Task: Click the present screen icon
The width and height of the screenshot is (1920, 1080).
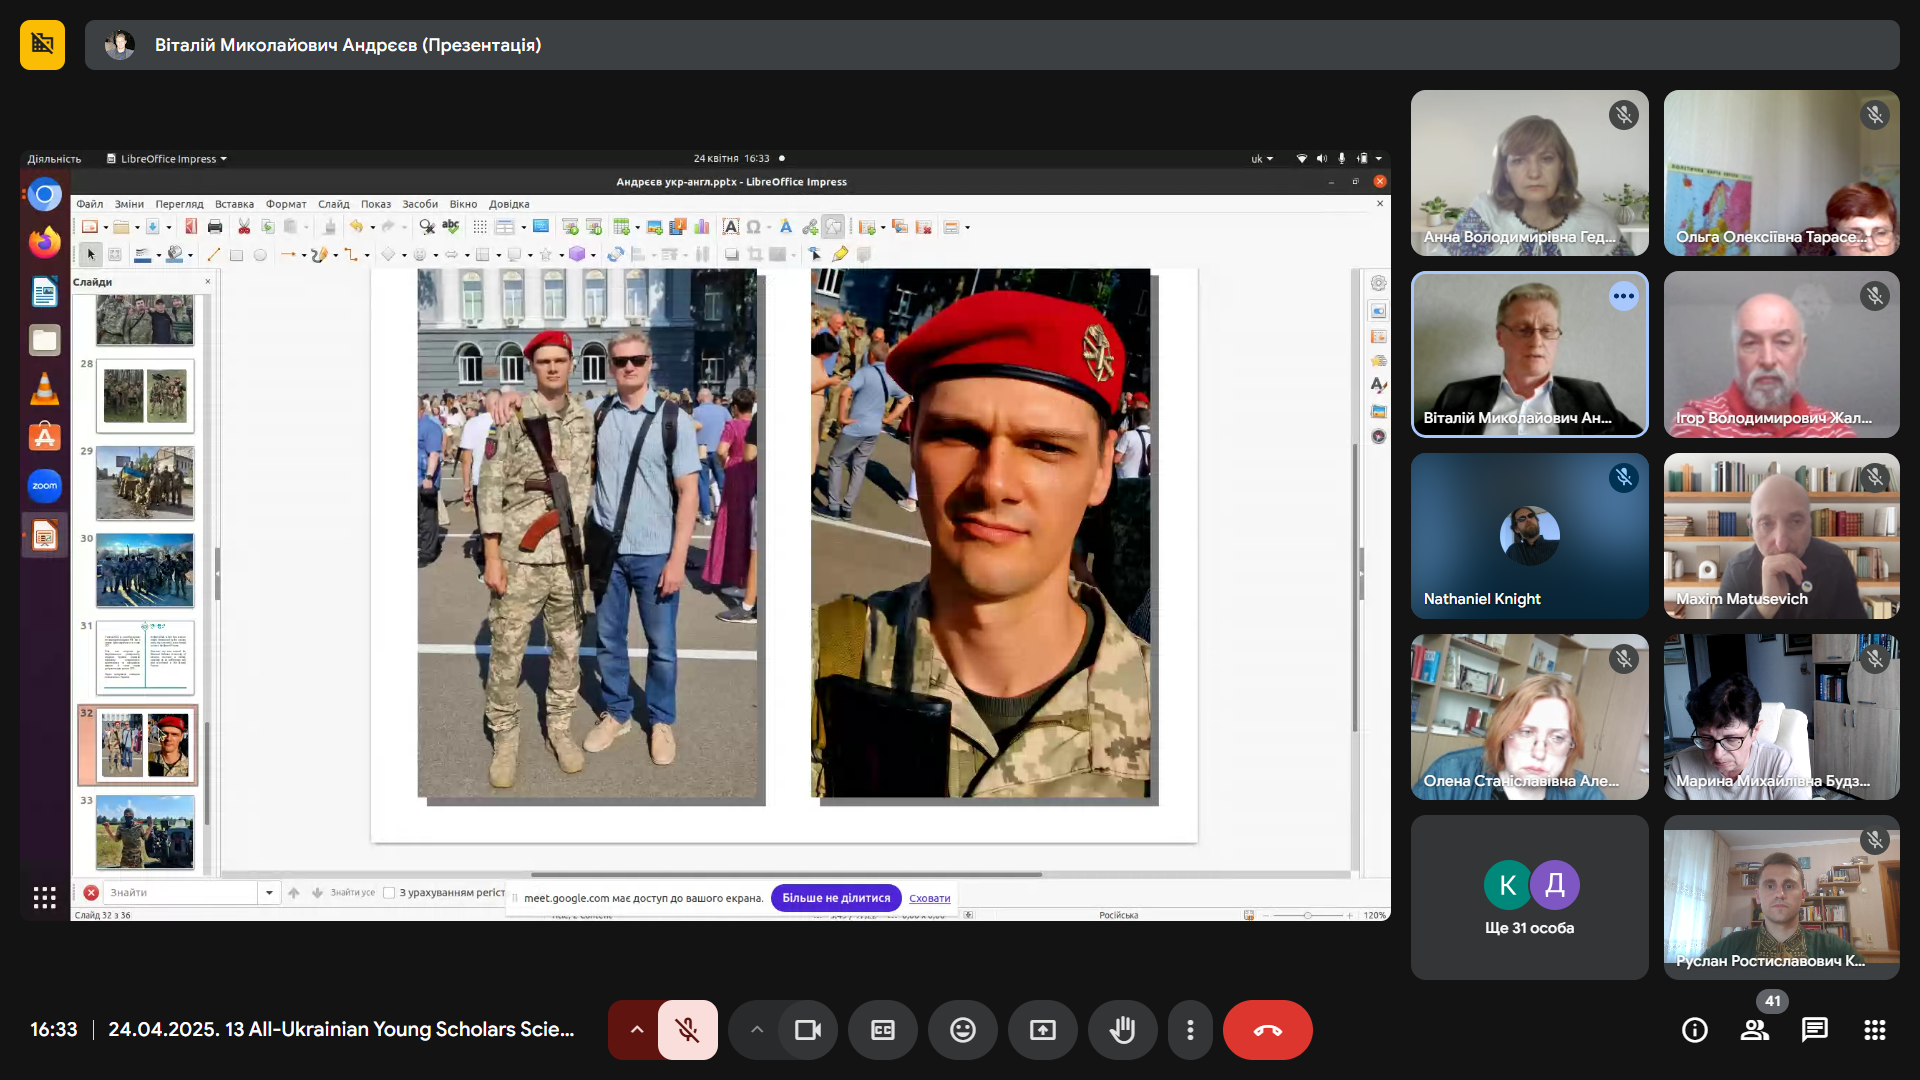Action: [x=1043, y=1030]
